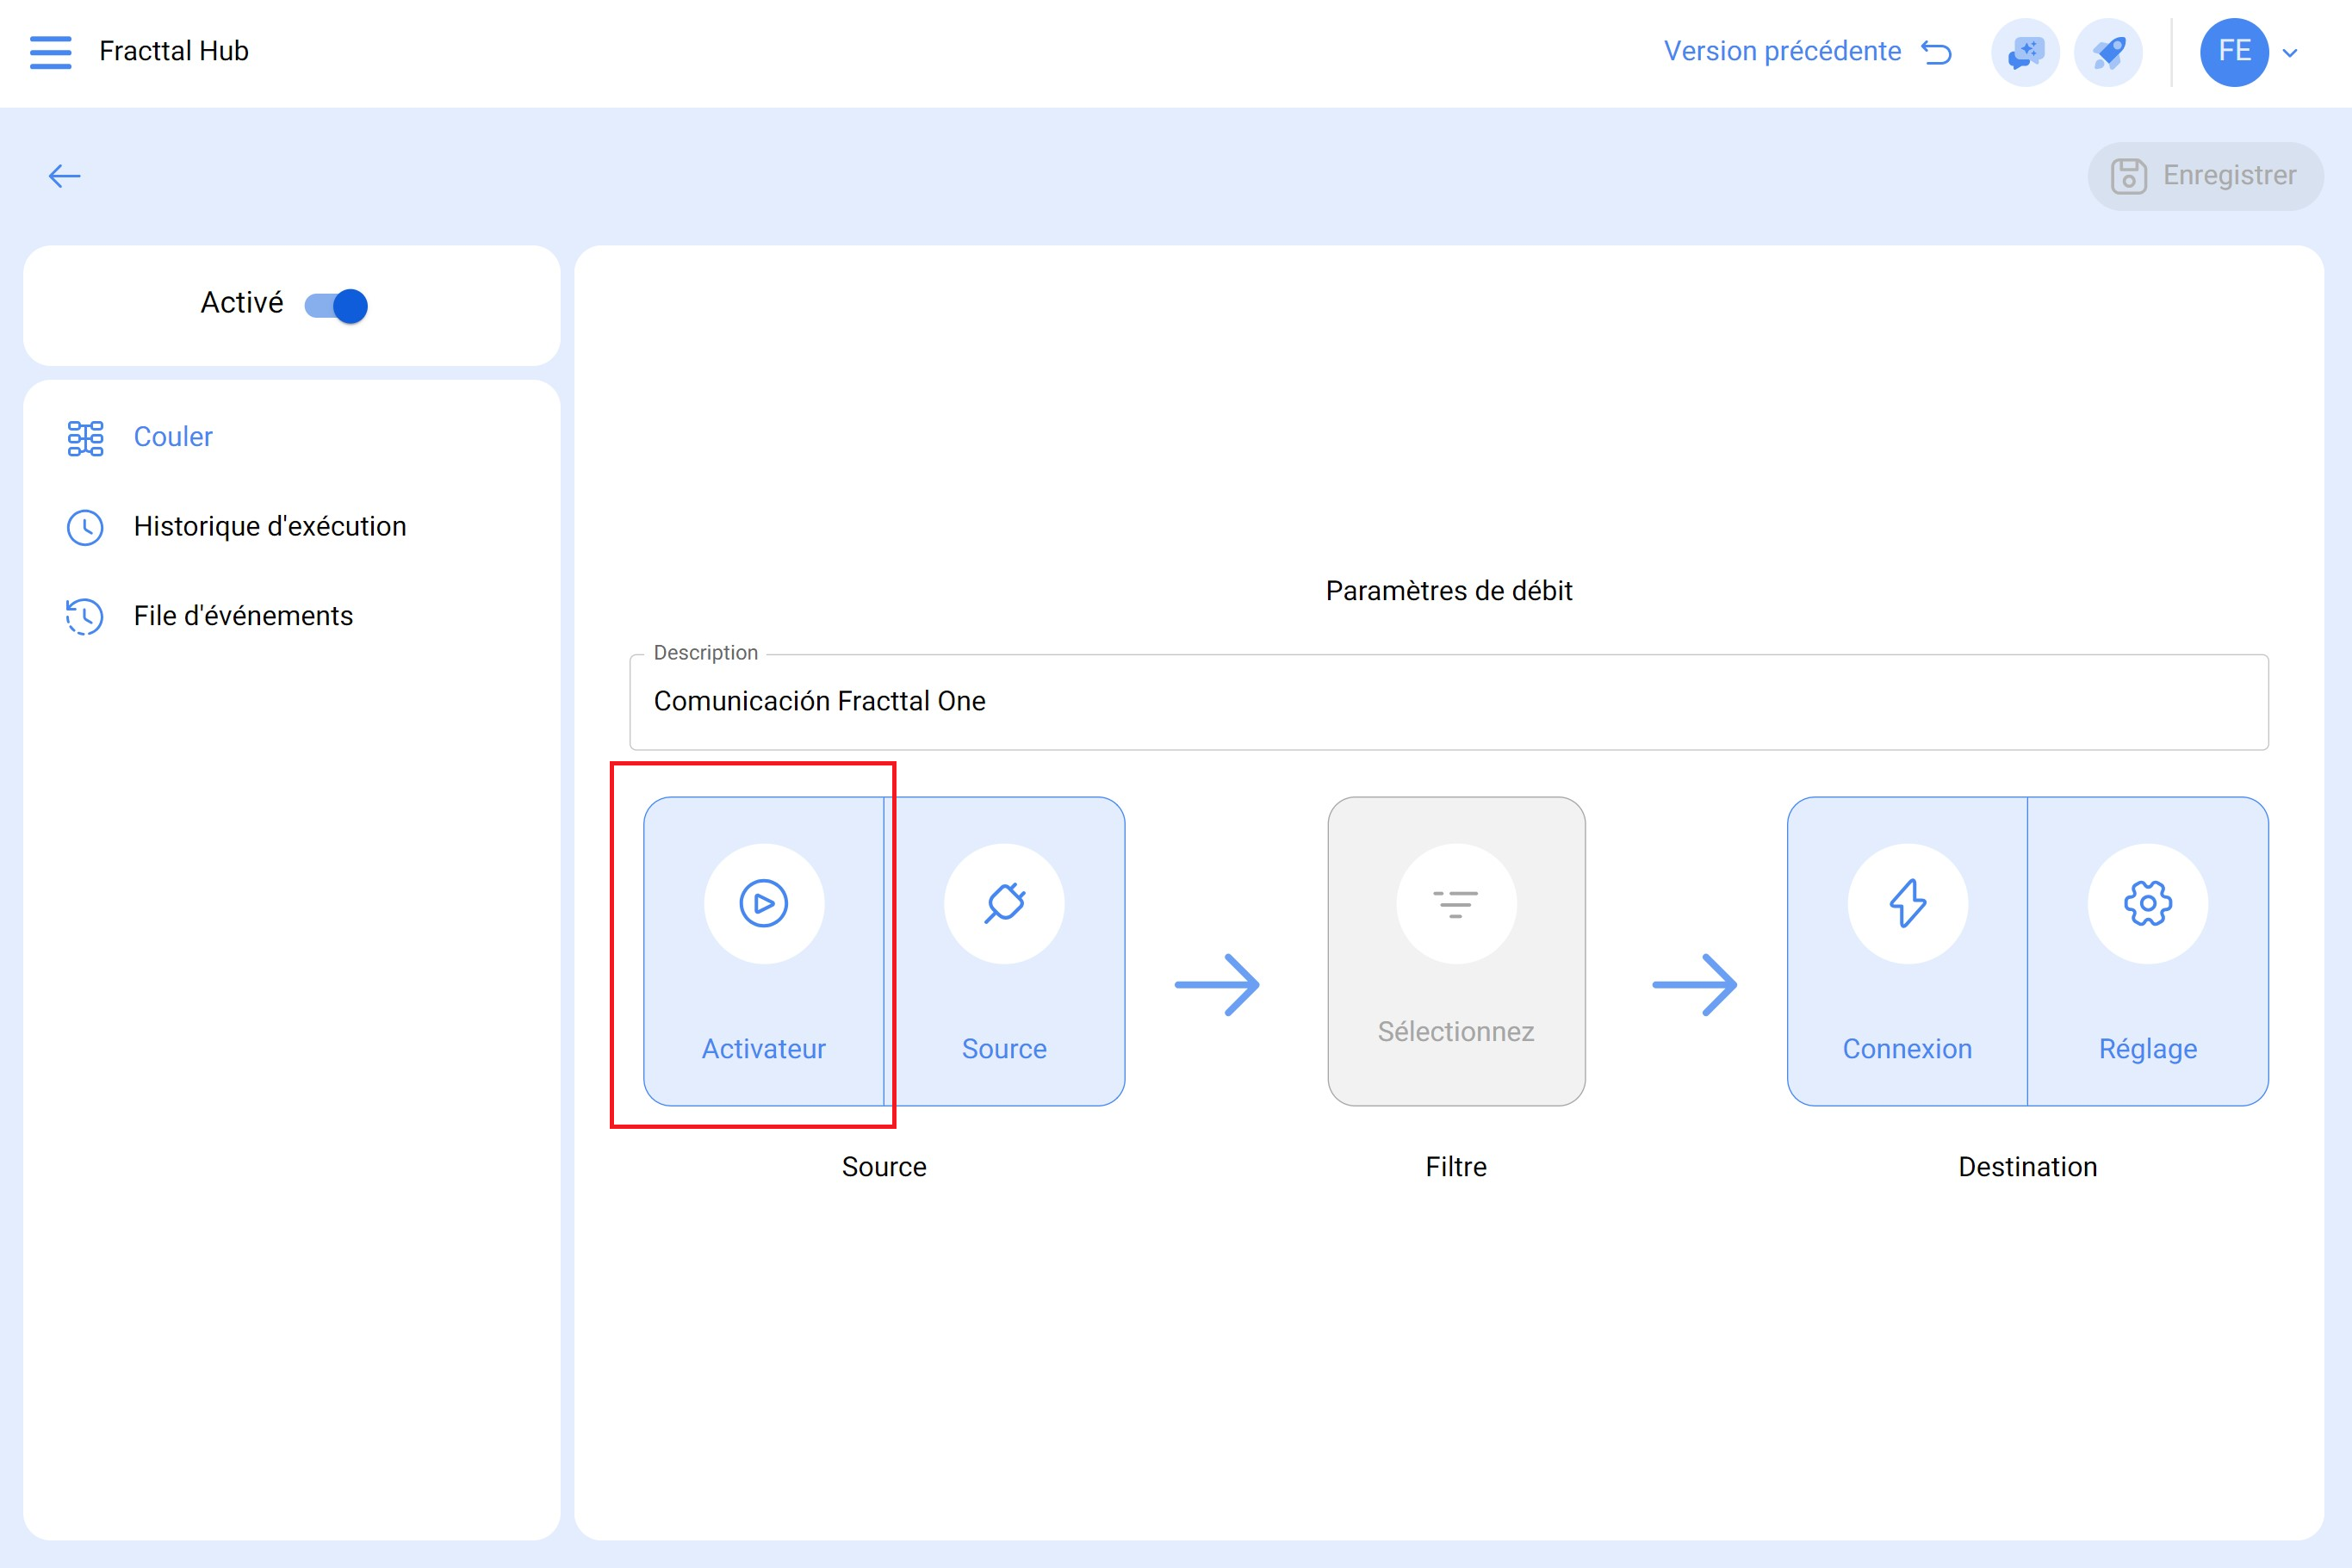Viewport: 2352px width, 1568px height.
Task: Open the AI chat assistant icon
Action: coord(2025,52)
